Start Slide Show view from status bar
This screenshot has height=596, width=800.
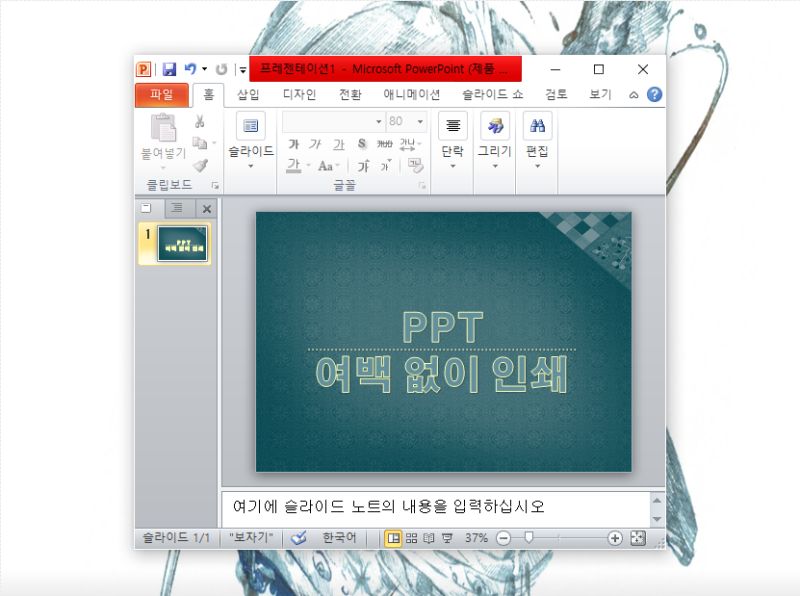tap(447, 538)
